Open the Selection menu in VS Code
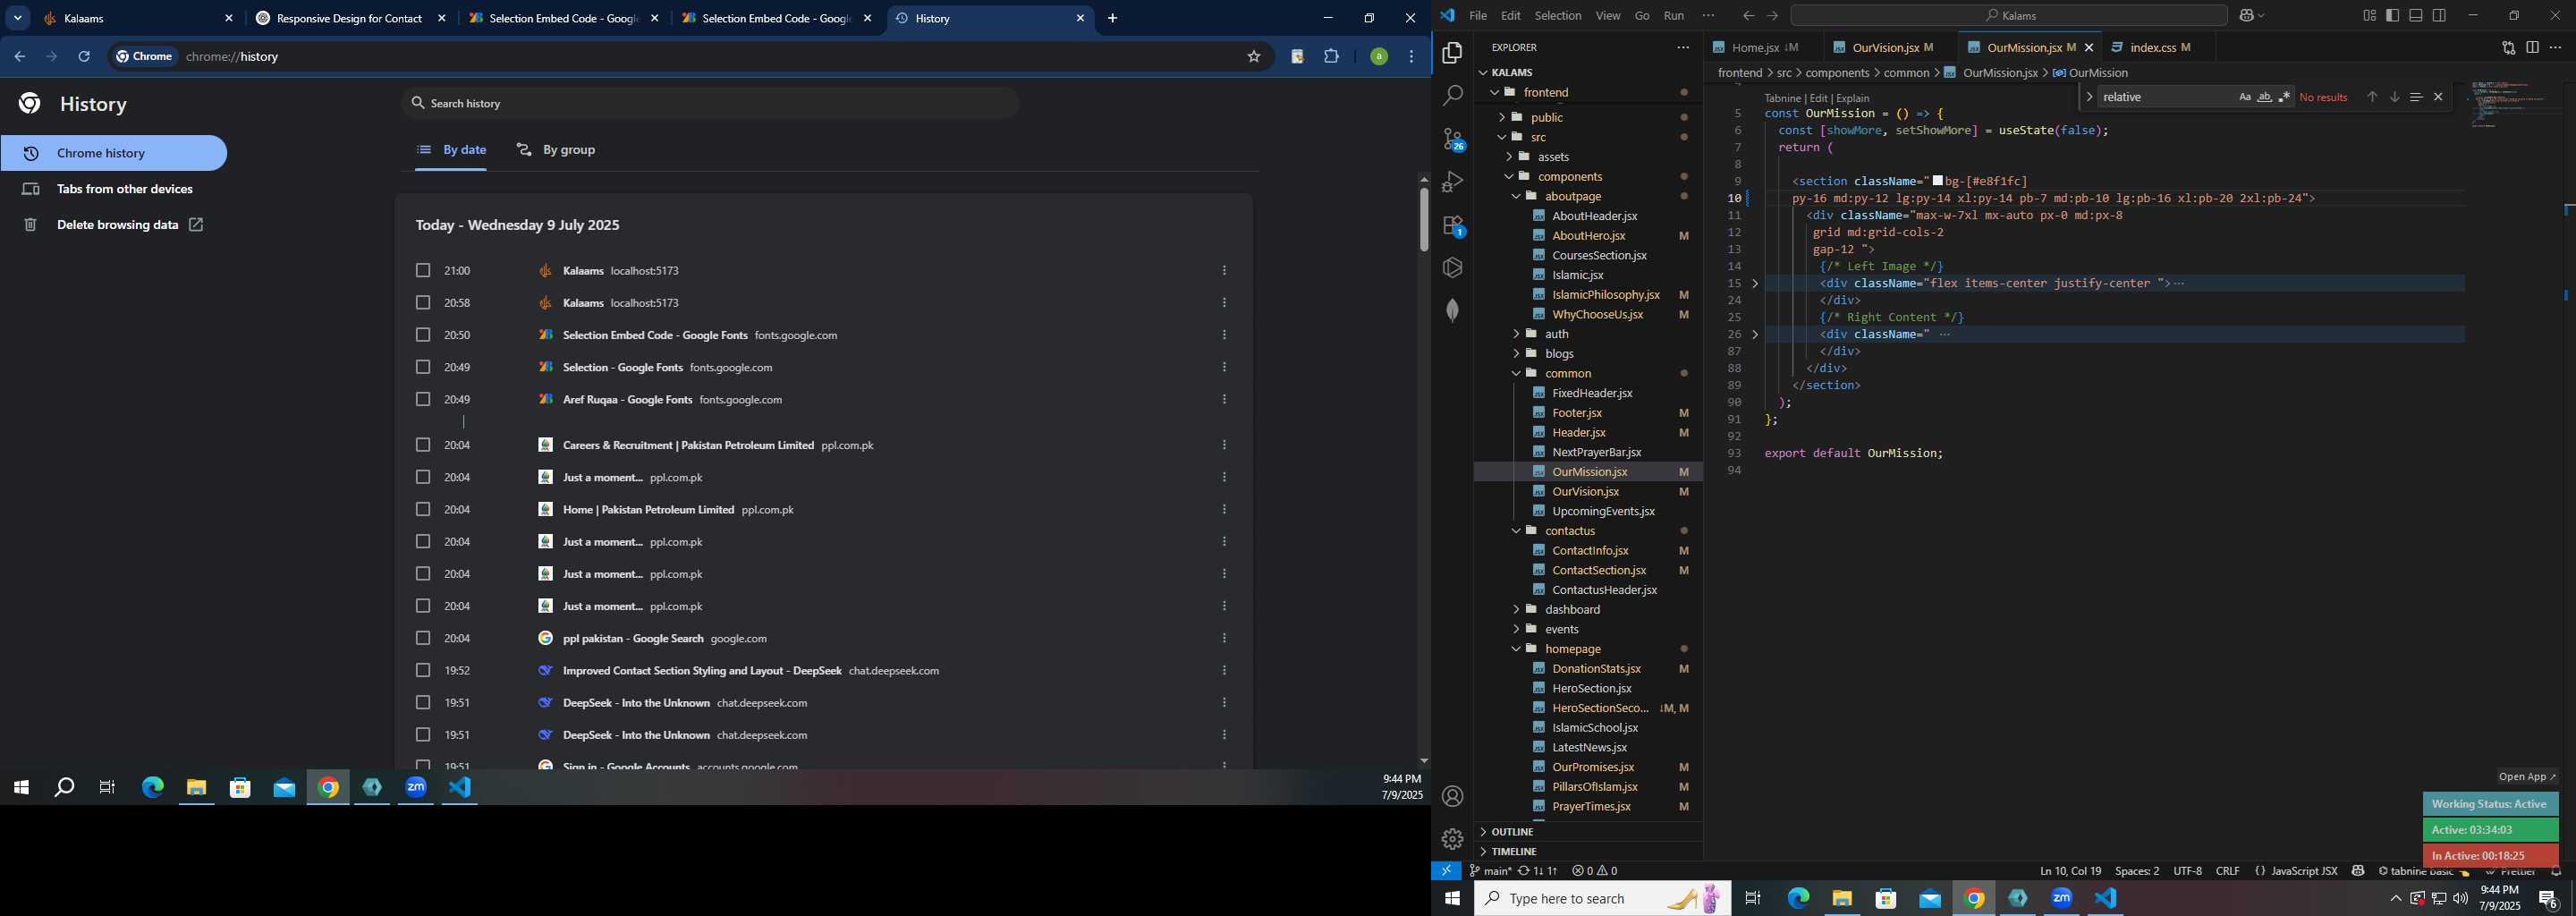2576x916 pixels. tap(1558, 16)
